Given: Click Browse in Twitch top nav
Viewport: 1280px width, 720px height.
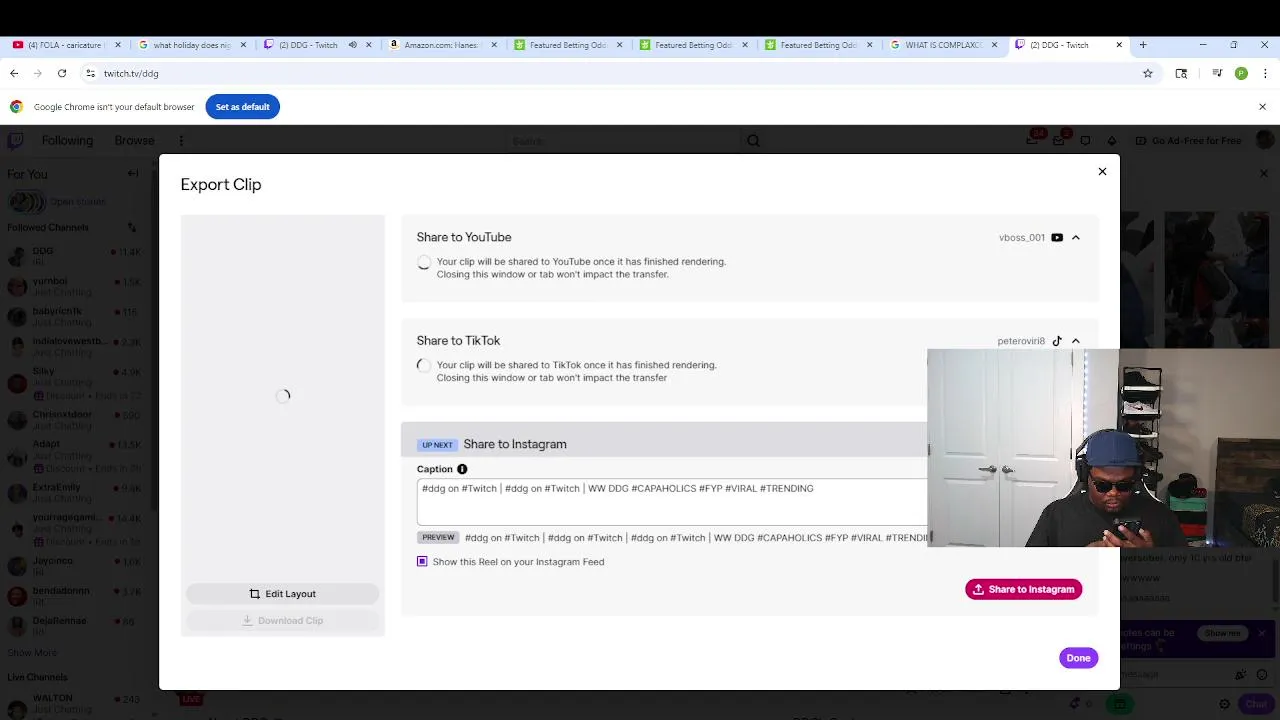Looking at the screenshot, I should point(134,141).
